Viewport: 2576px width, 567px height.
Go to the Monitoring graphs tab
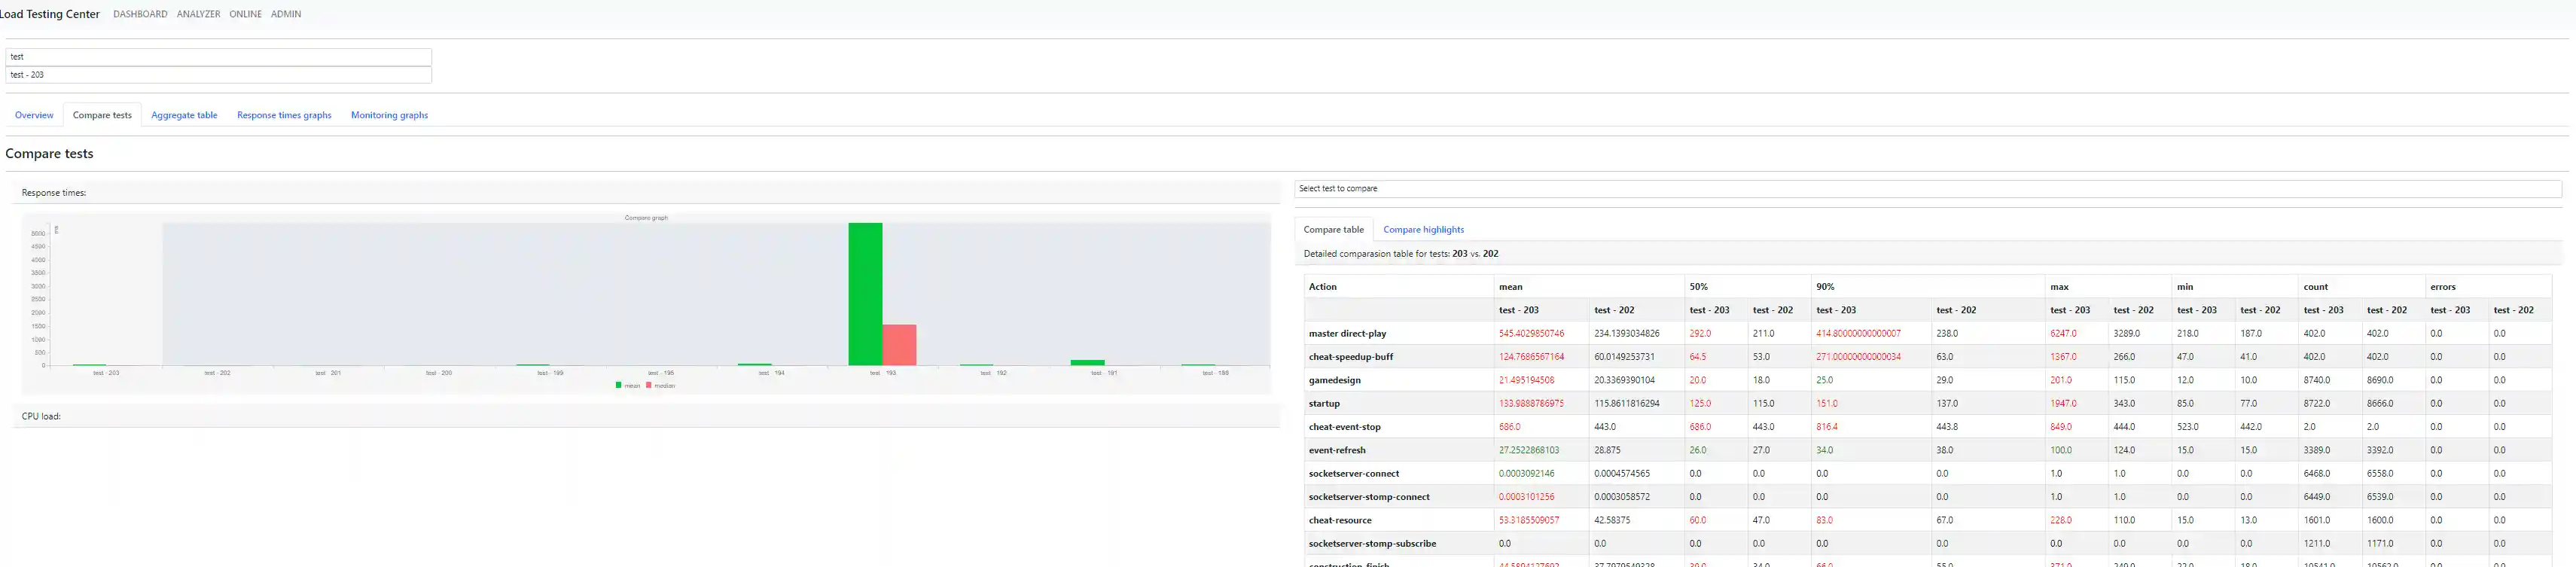[x=389, y=115]
